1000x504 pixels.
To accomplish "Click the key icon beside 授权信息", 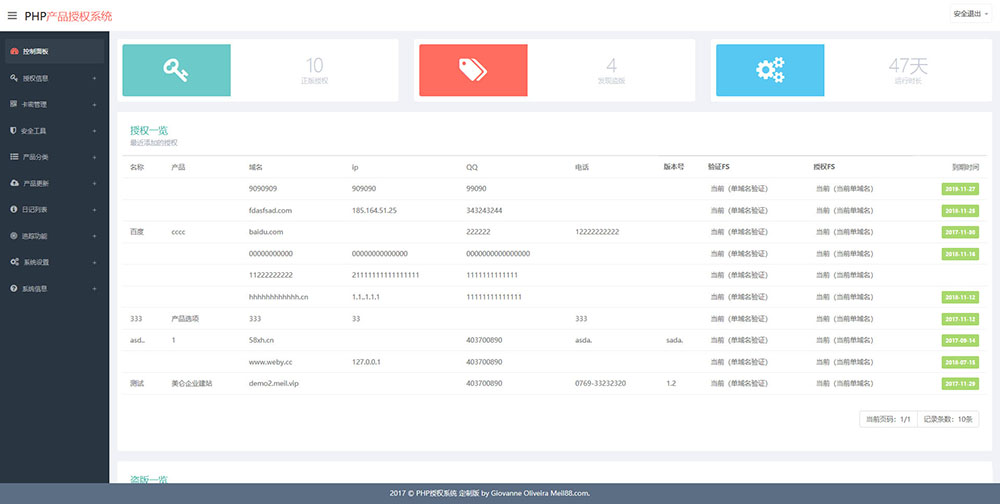I will [x=14, y=78].
